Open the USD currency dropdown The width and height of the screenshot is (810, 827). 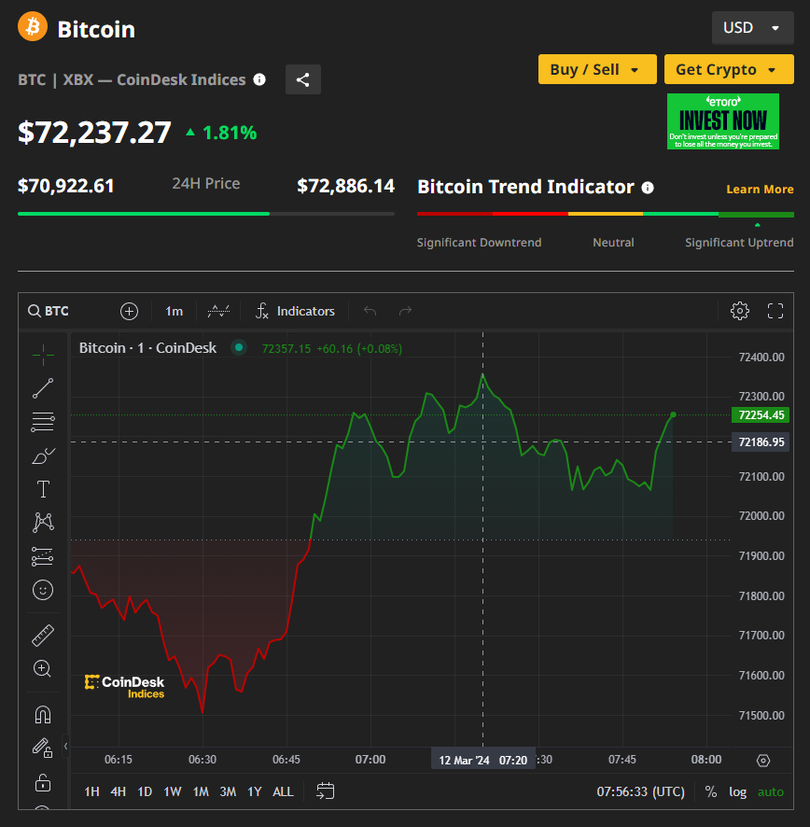click(x=751, y=28)
